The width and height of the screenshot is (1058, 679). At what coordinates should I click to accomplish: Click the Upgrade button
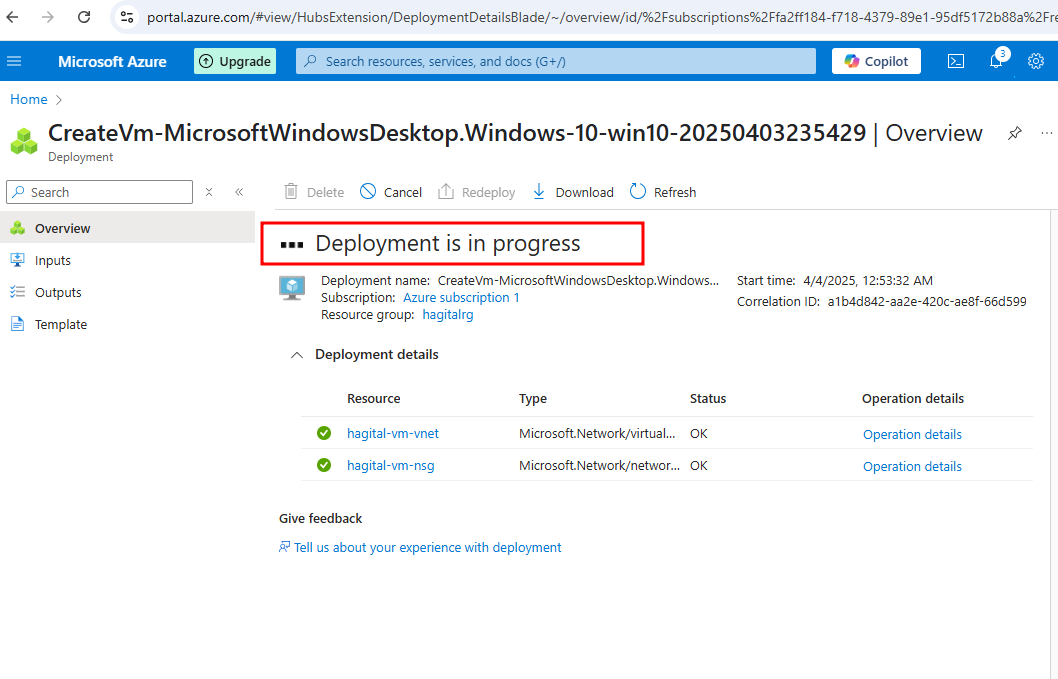click(x=235, y=61)
